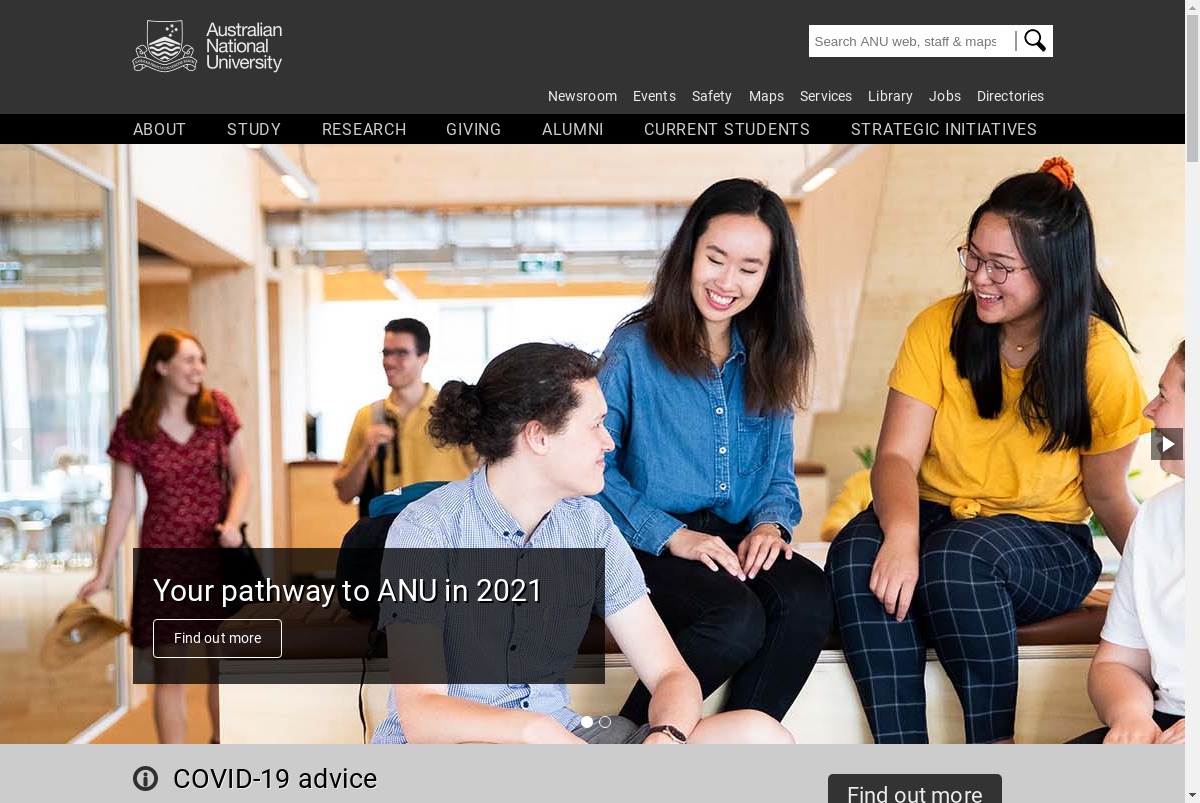Click the COVID-19 advice info icon
Image resolution: width=1200 pixels, height=803 pixels.
[146, 779]
